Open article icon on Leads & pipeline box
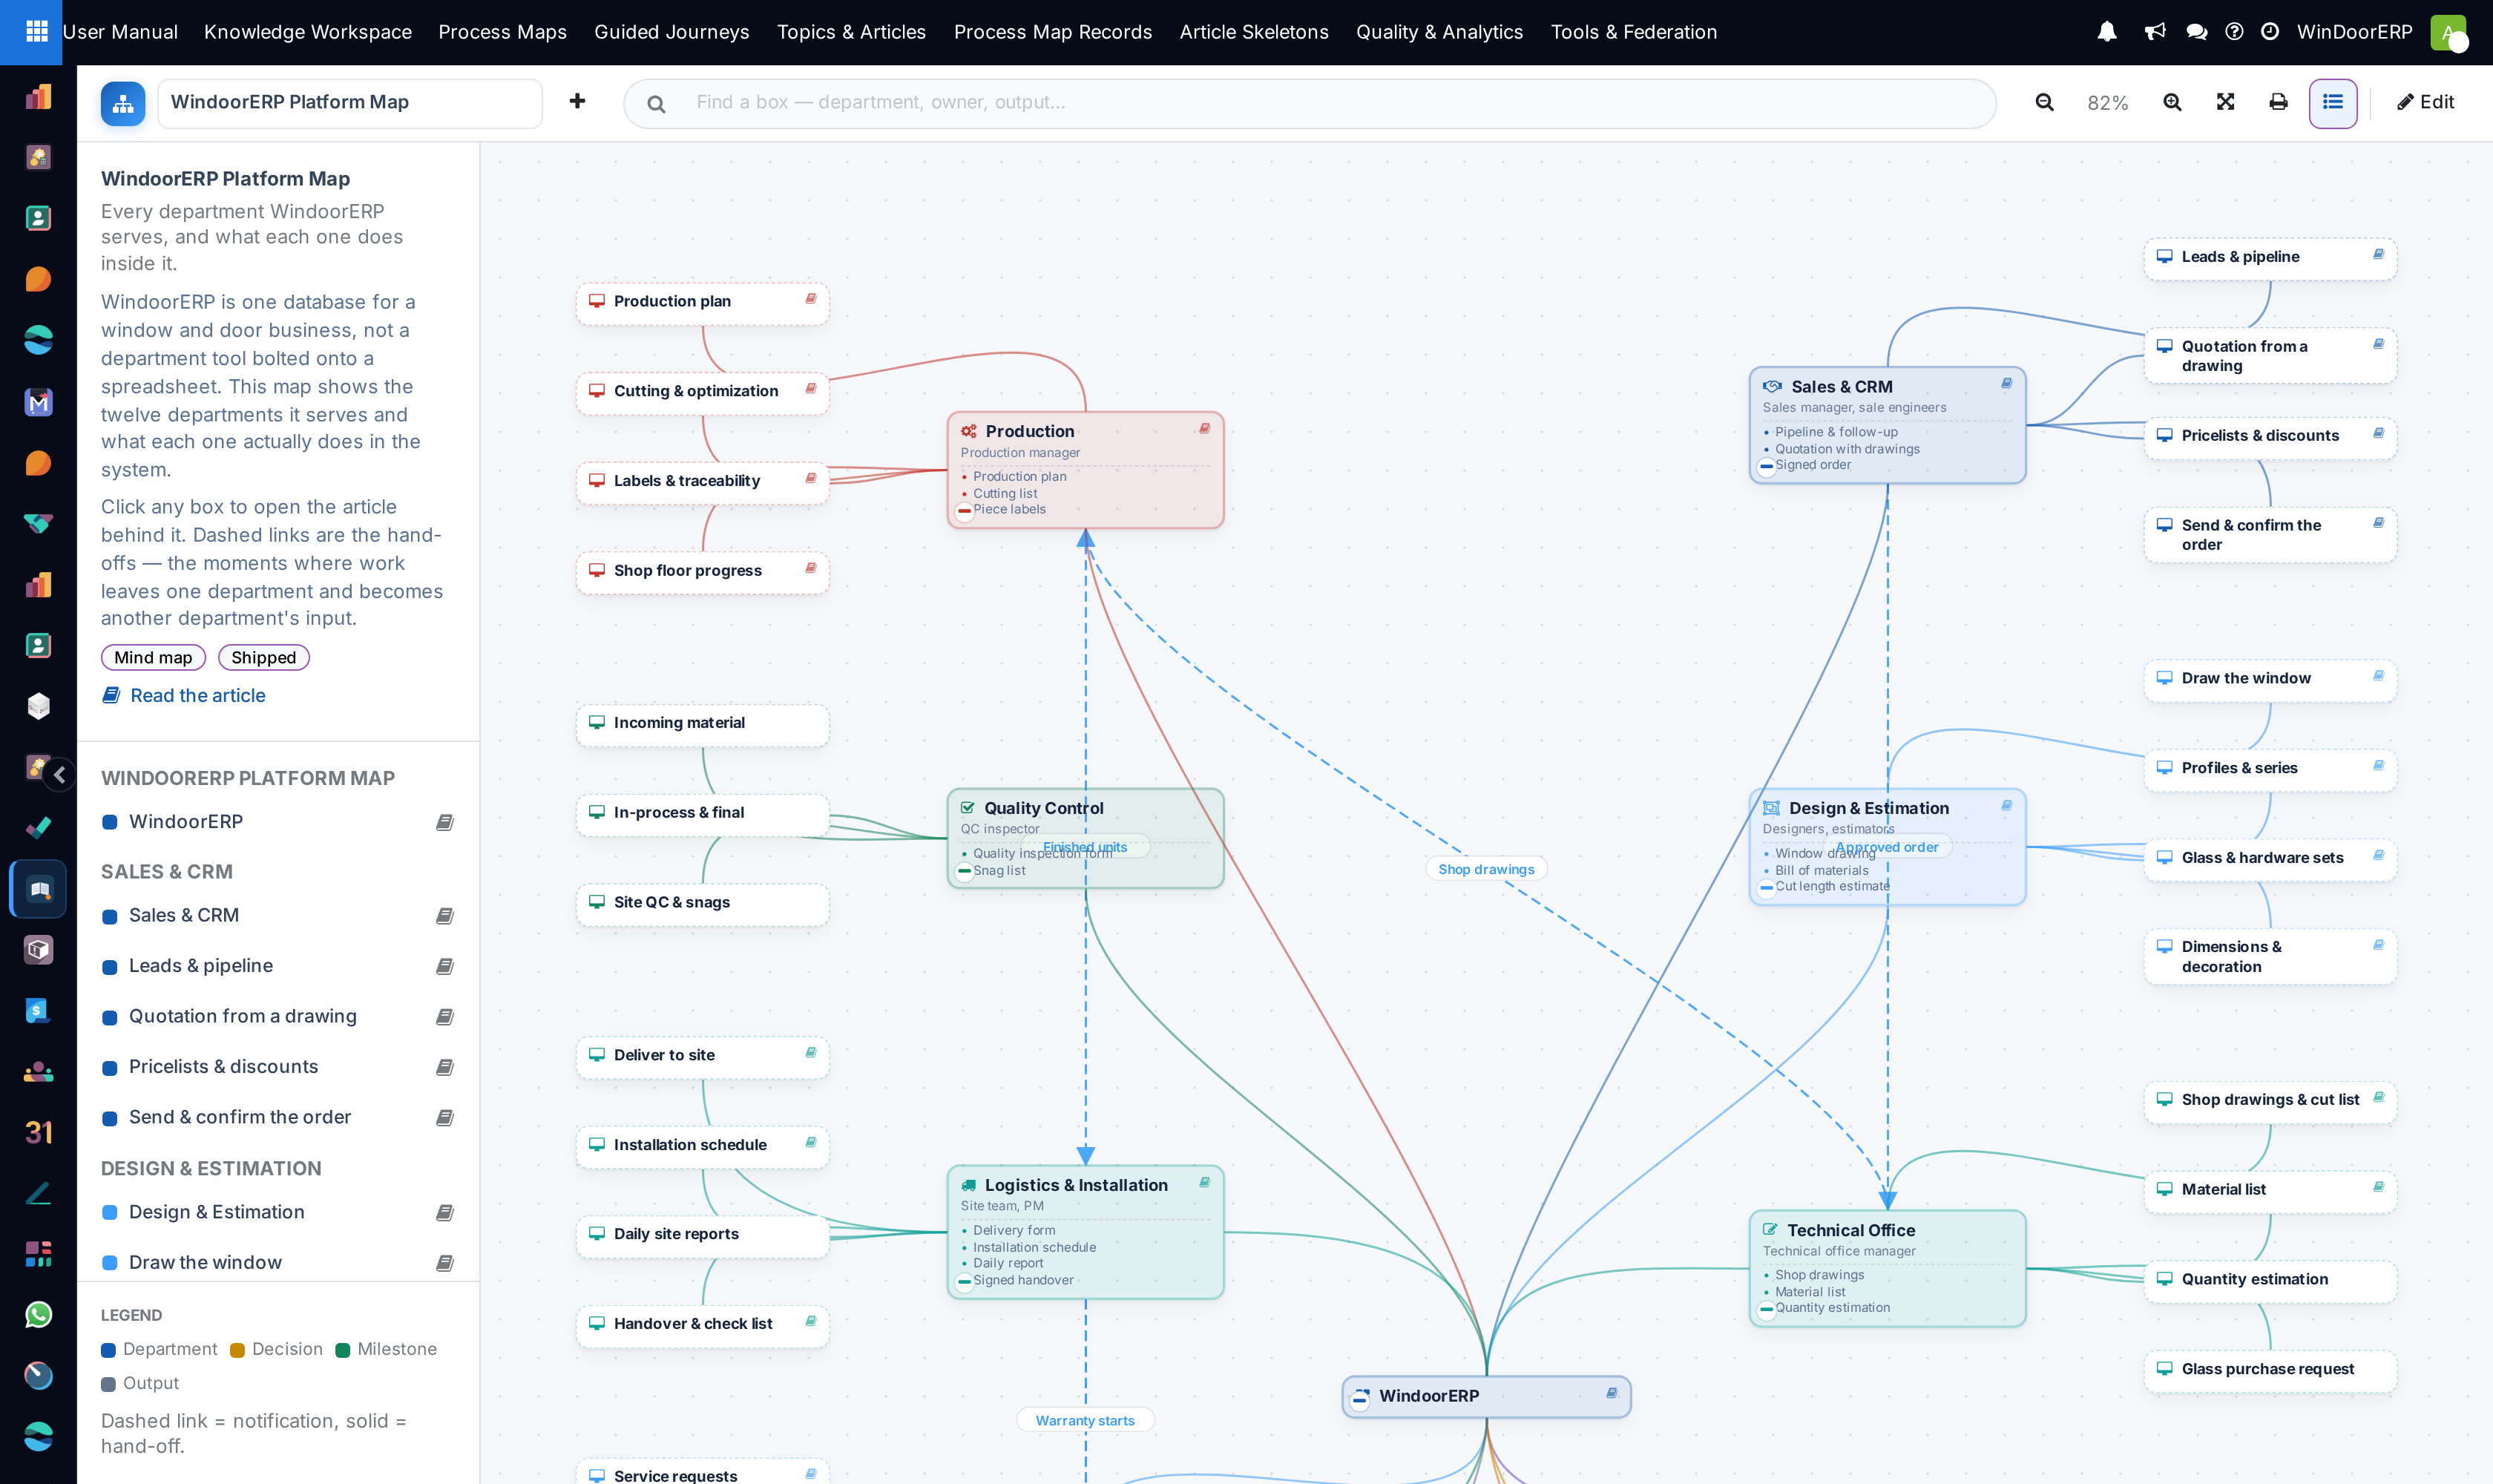 (2378, 255)
